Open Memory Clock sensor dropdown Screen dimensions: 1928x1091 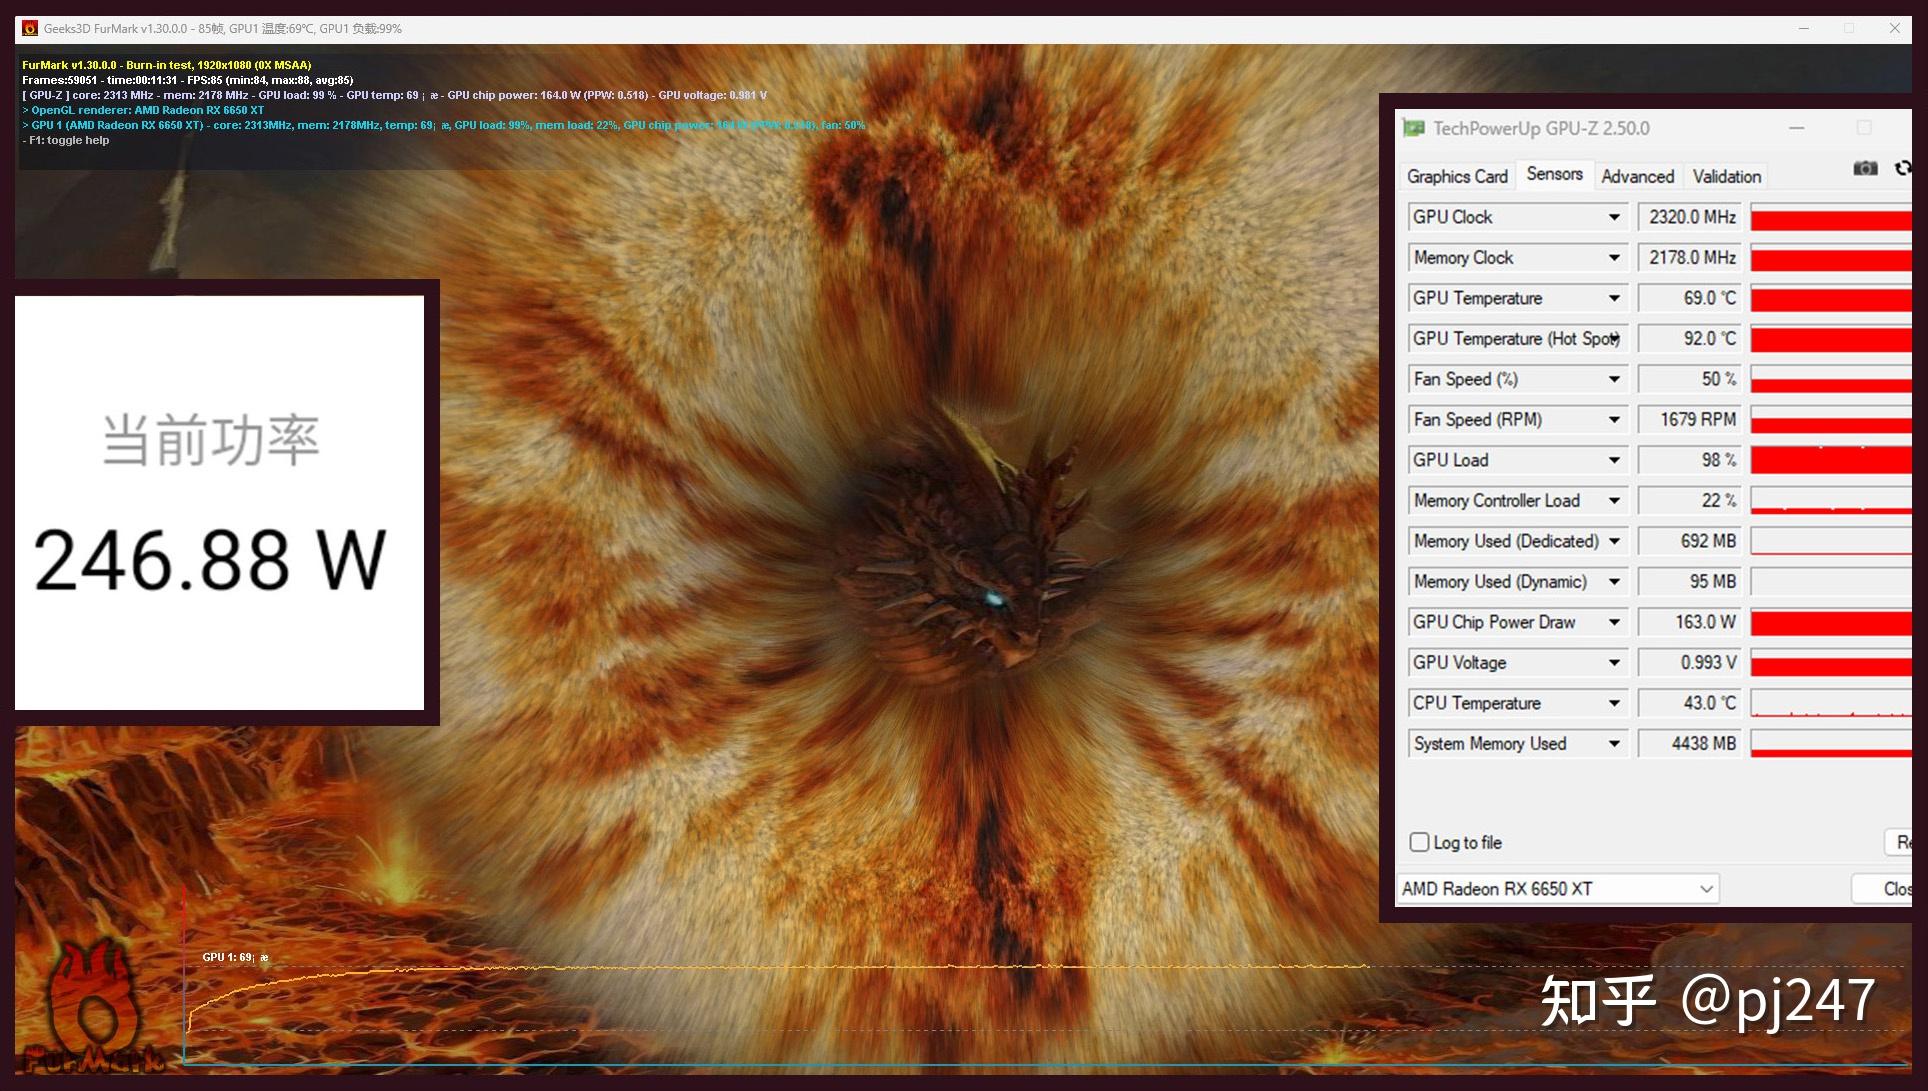(x=1614, y=258)
